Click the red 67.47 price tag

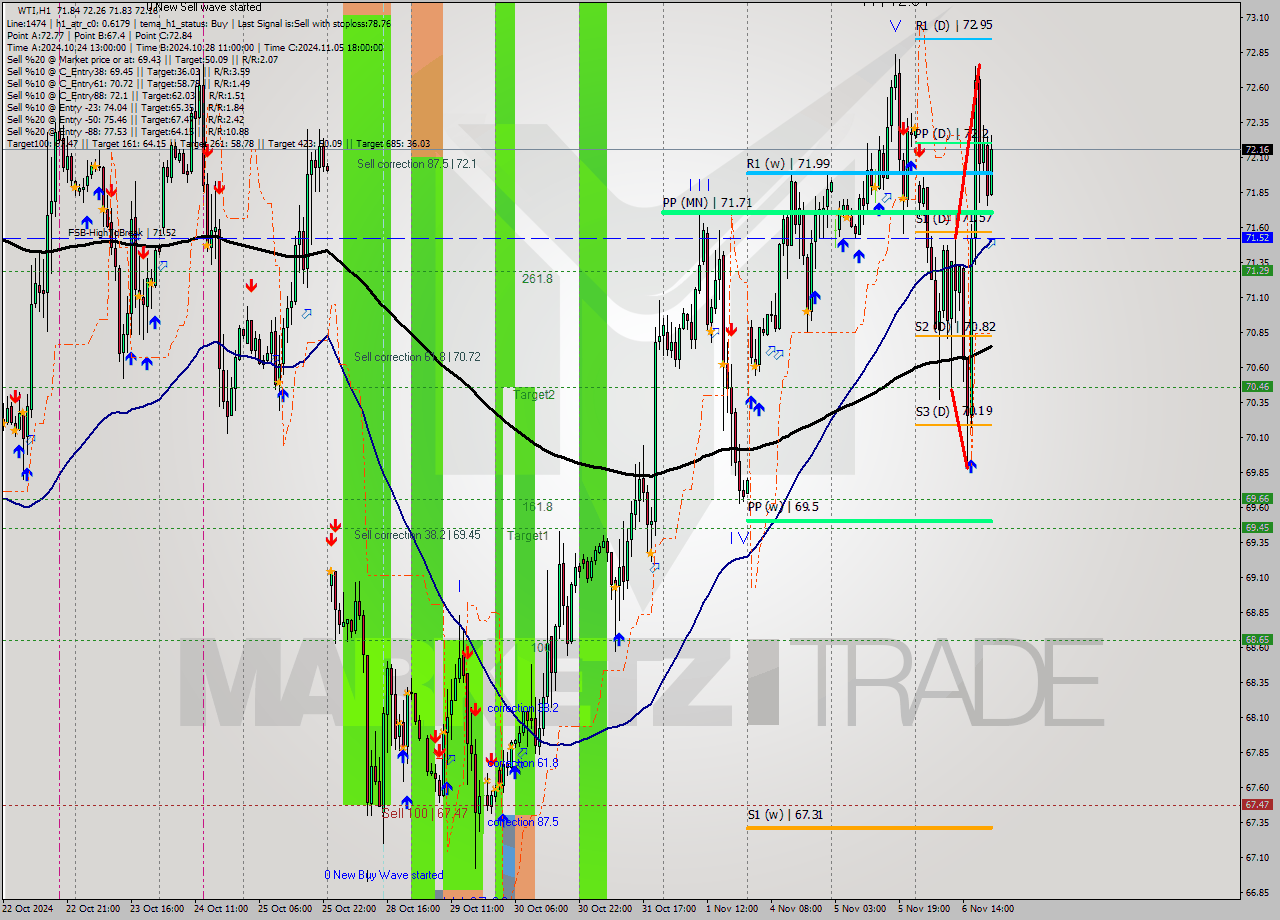point(1257,804)
